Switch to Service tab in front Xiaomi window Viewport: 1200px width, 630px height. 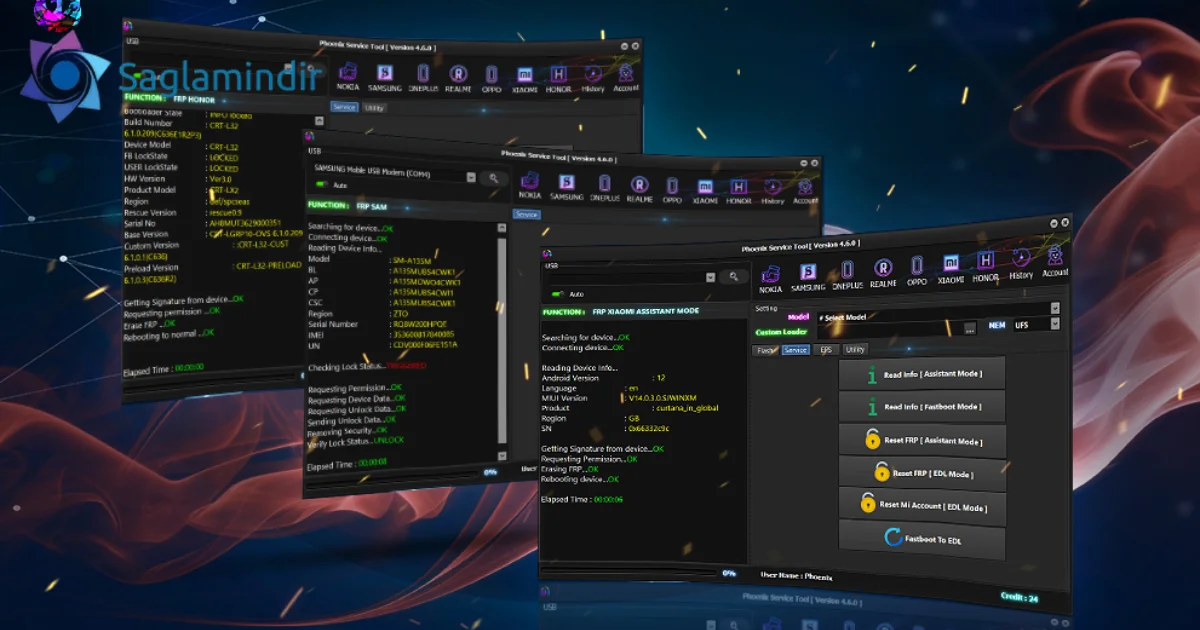(796, 350)
